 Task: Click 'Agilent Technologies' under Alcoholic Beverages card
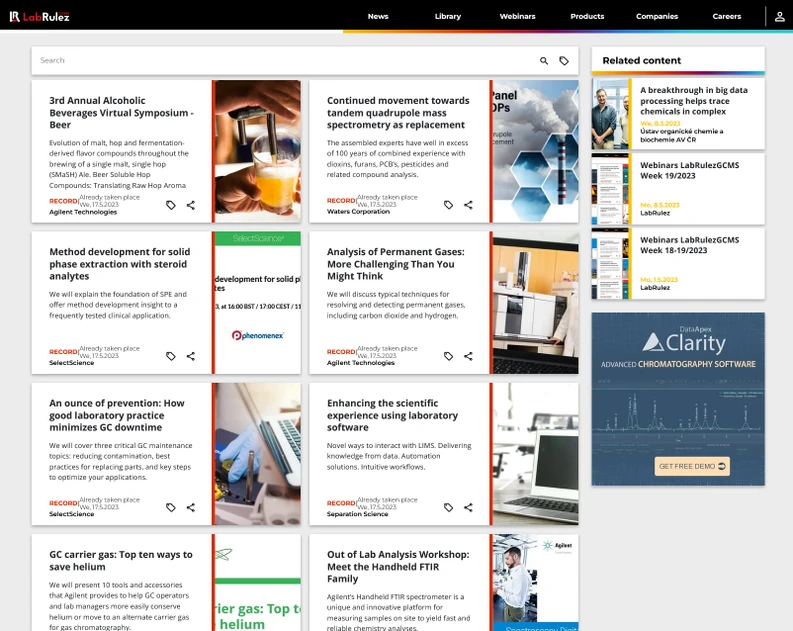click(83, 212)
